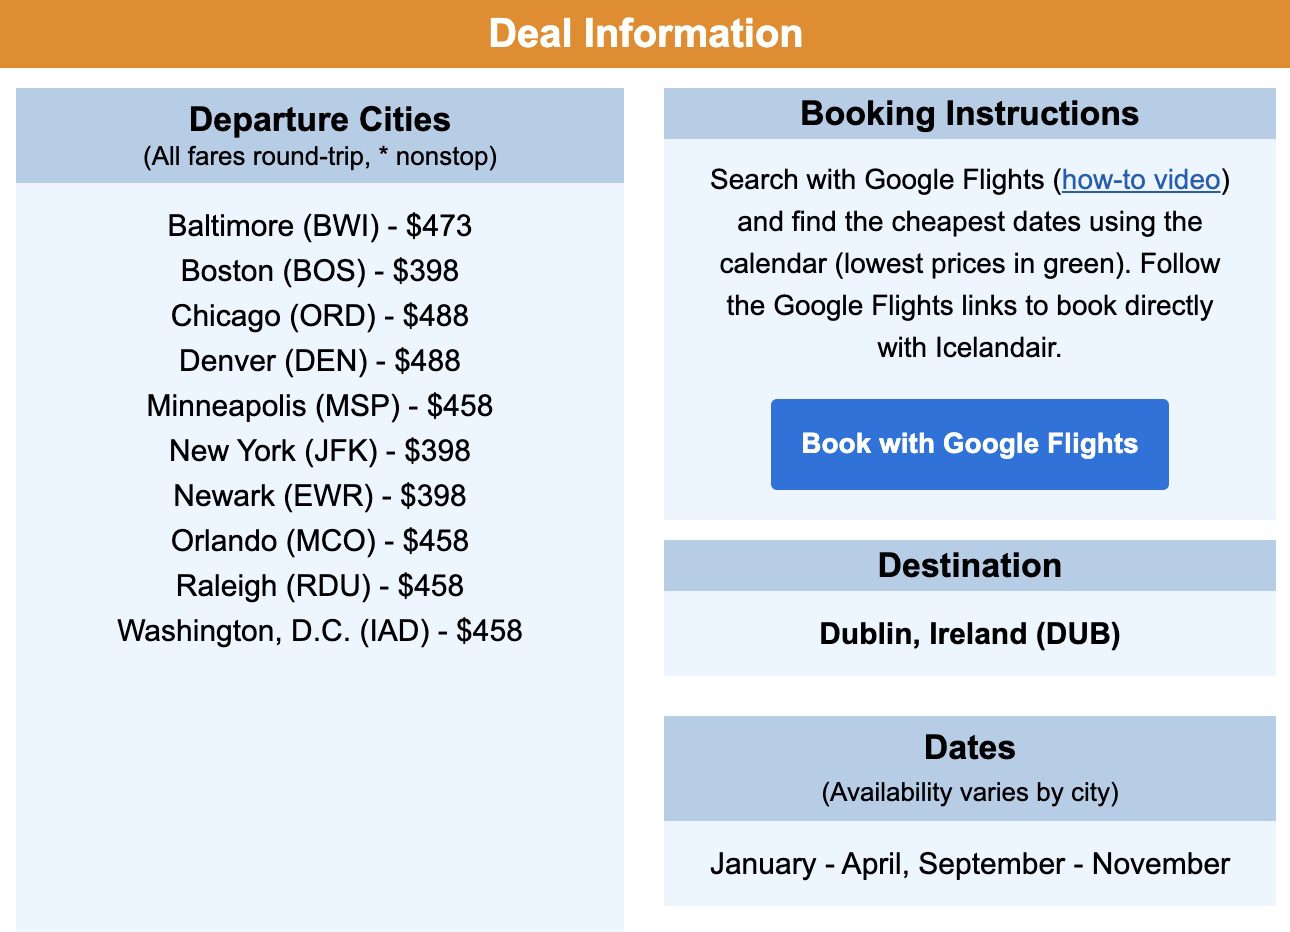Click the Departure Cities heading
Image resolution: width=1290 pixels, height=932 pixels.
(x=320, y=120)
